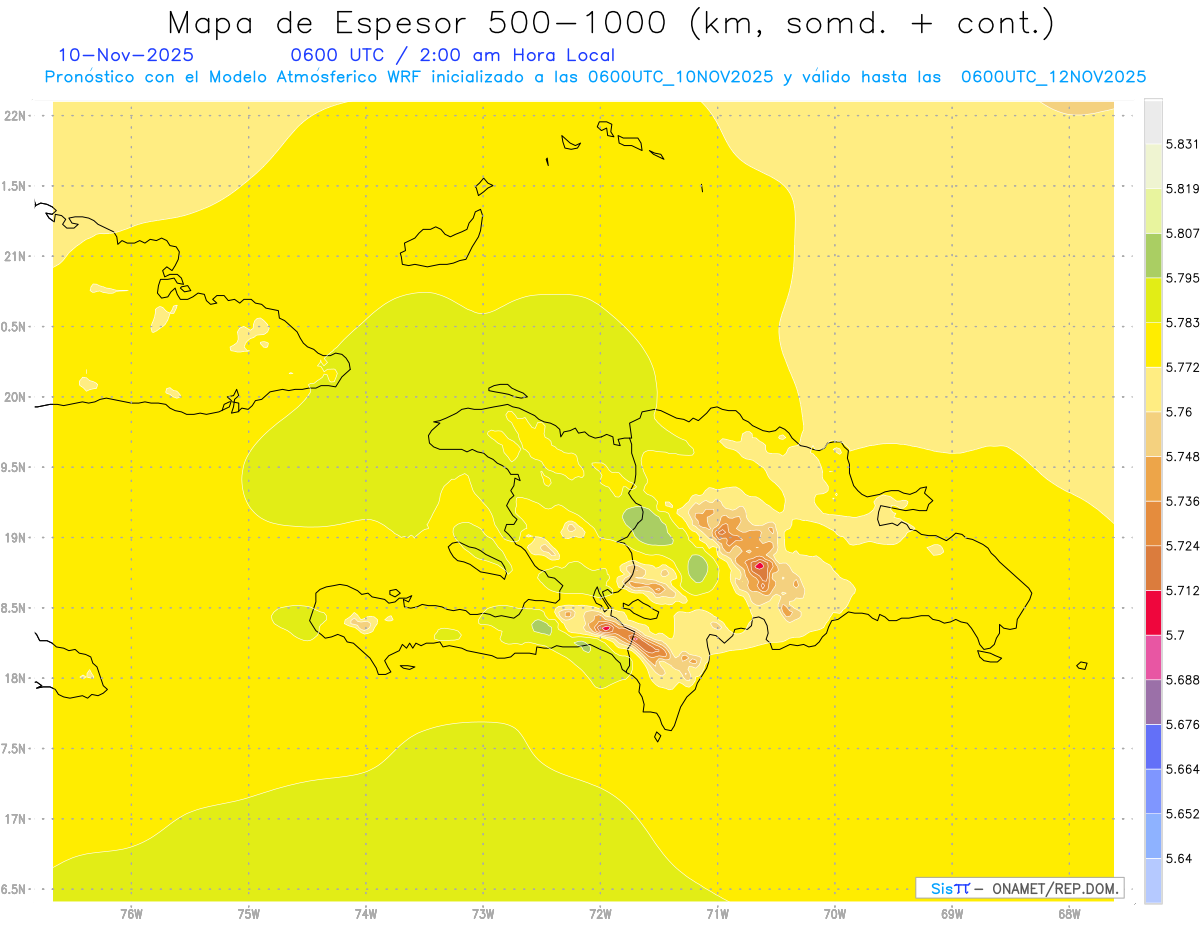Click the legend value '5.724'
1200x927 pixels.
point(1181,546)
